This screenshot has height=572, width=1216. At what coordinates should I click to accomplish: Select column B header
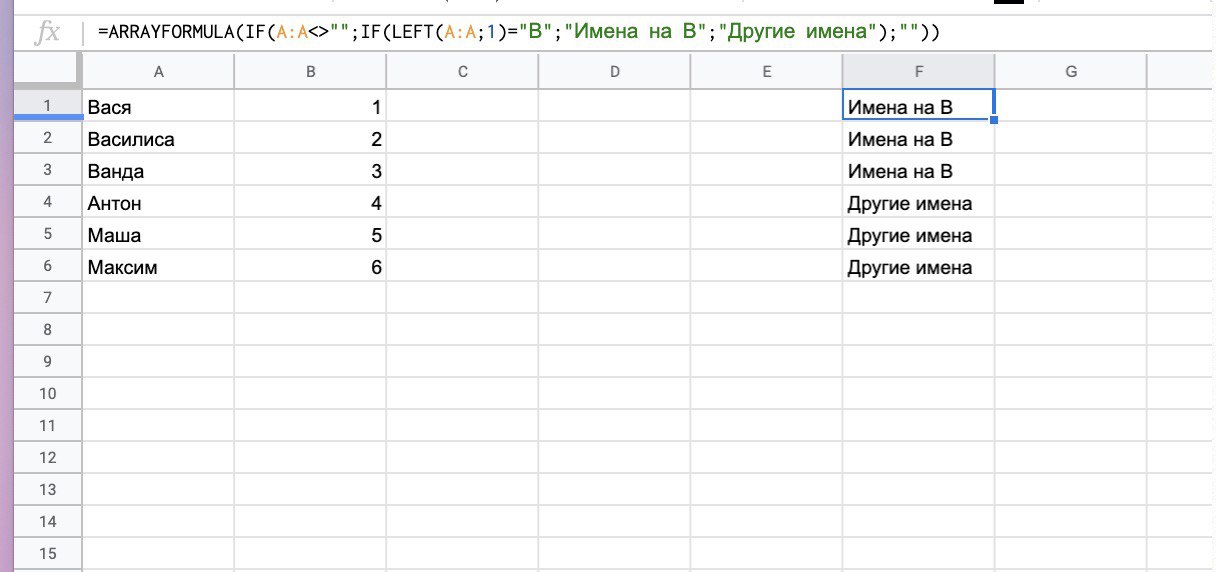coord(310,72)
